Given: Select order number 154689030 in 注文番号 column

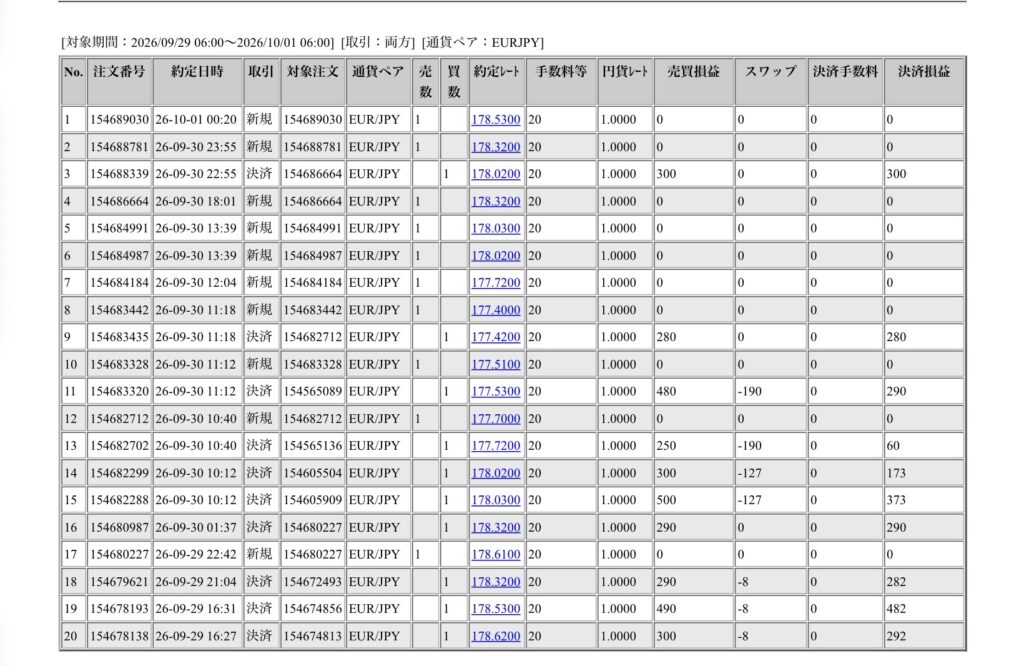Looking at the screenshot, I should [120, 119].
